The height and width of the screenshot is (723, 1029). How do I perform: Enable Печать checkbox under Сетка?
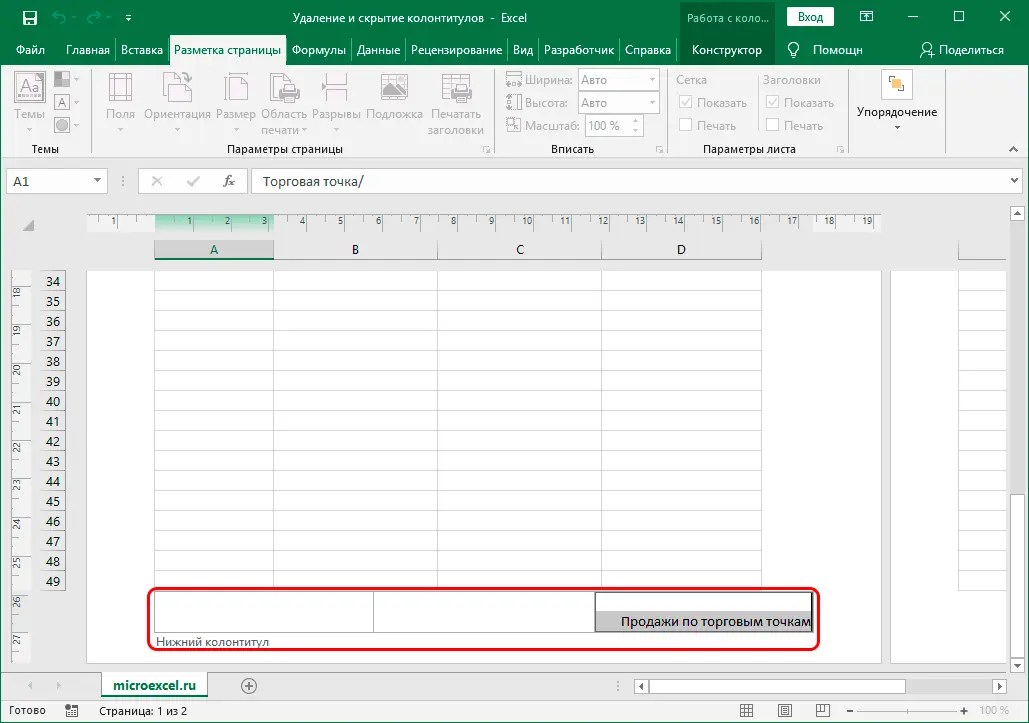click(686, 125)
